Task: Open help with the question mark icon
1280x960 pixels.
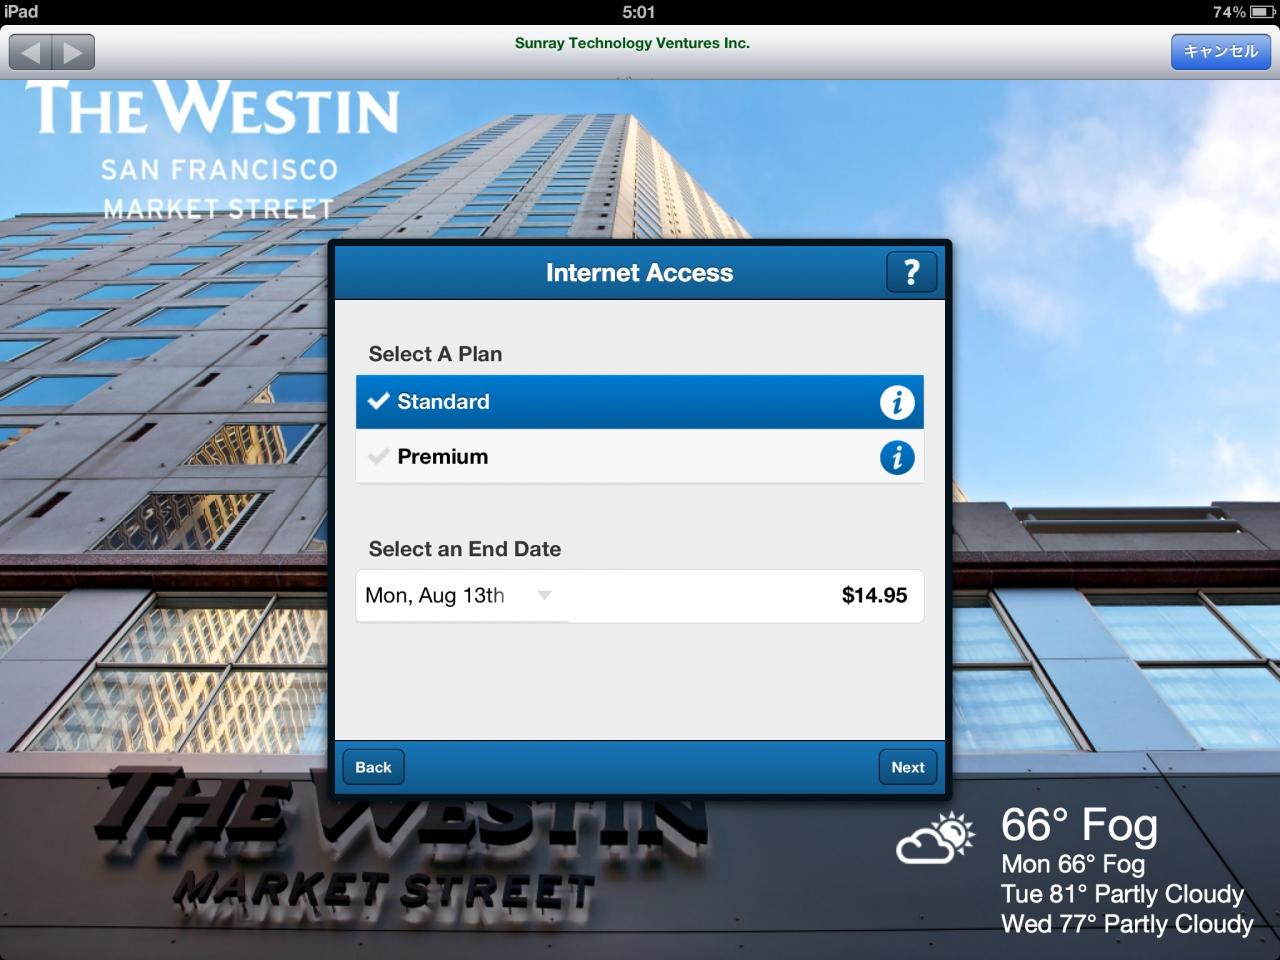Action: click(x=911, y=272)
